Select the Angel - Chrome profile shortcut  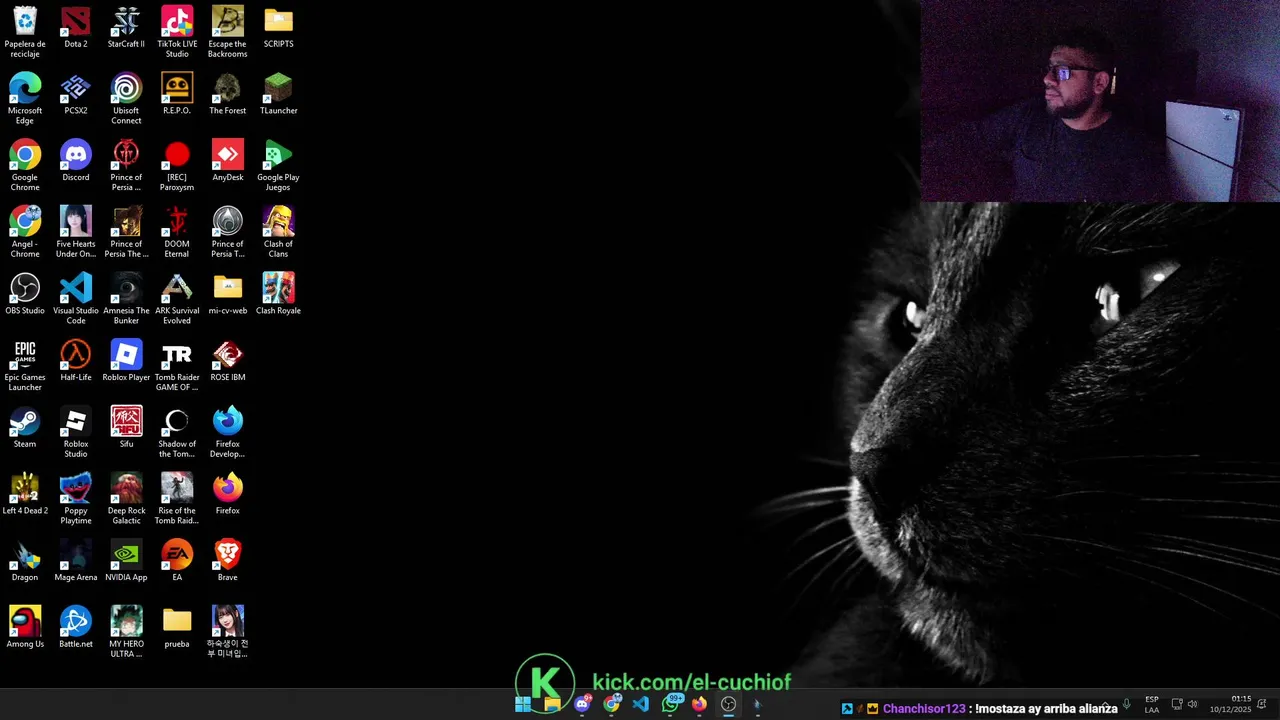pyautogui.click(x=25, y=232)
